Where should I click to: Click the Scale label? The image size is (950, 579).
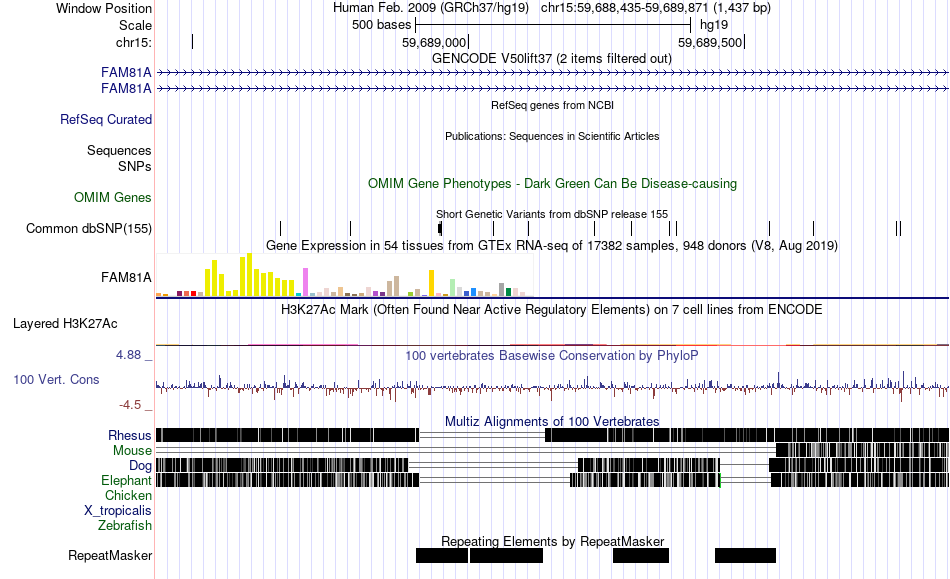(135, 25)
